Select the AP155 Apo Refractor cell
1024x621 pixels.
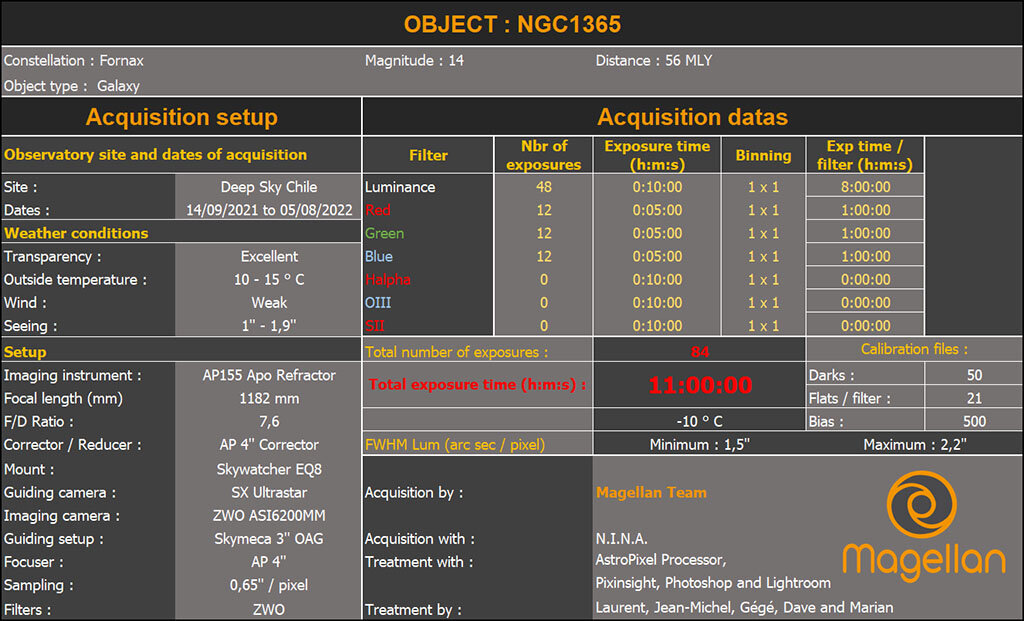pyautogui.click(x=268, y=375)
